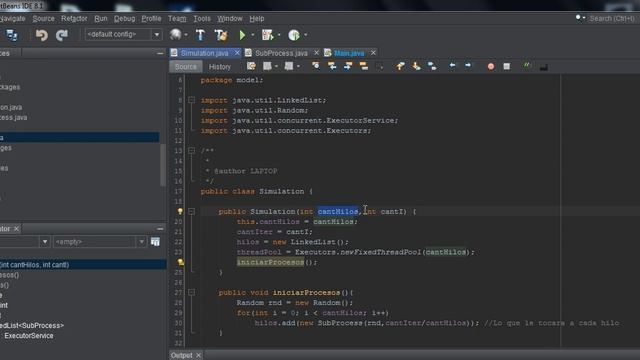Viewport: 640px width, 360px height.
Task: Select the History view button
Action: click(220, 67)
